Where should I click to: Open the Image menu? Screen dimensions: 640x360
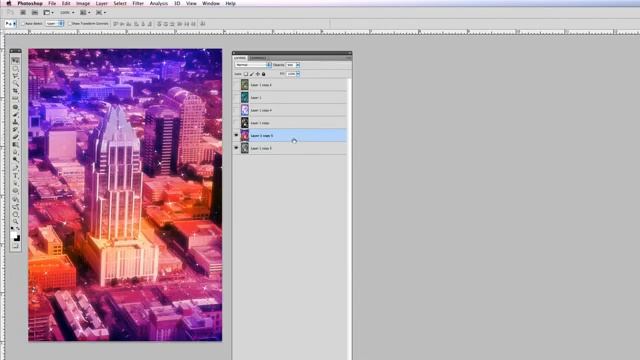83,3
